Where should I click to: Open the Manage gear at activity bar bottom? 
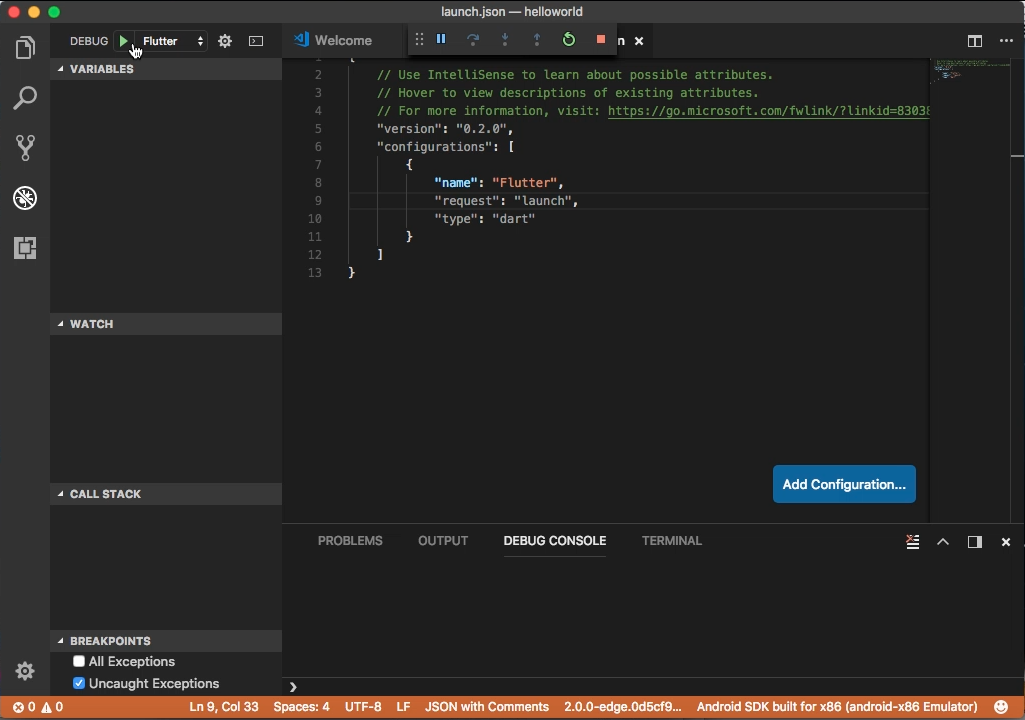[25, 671]
